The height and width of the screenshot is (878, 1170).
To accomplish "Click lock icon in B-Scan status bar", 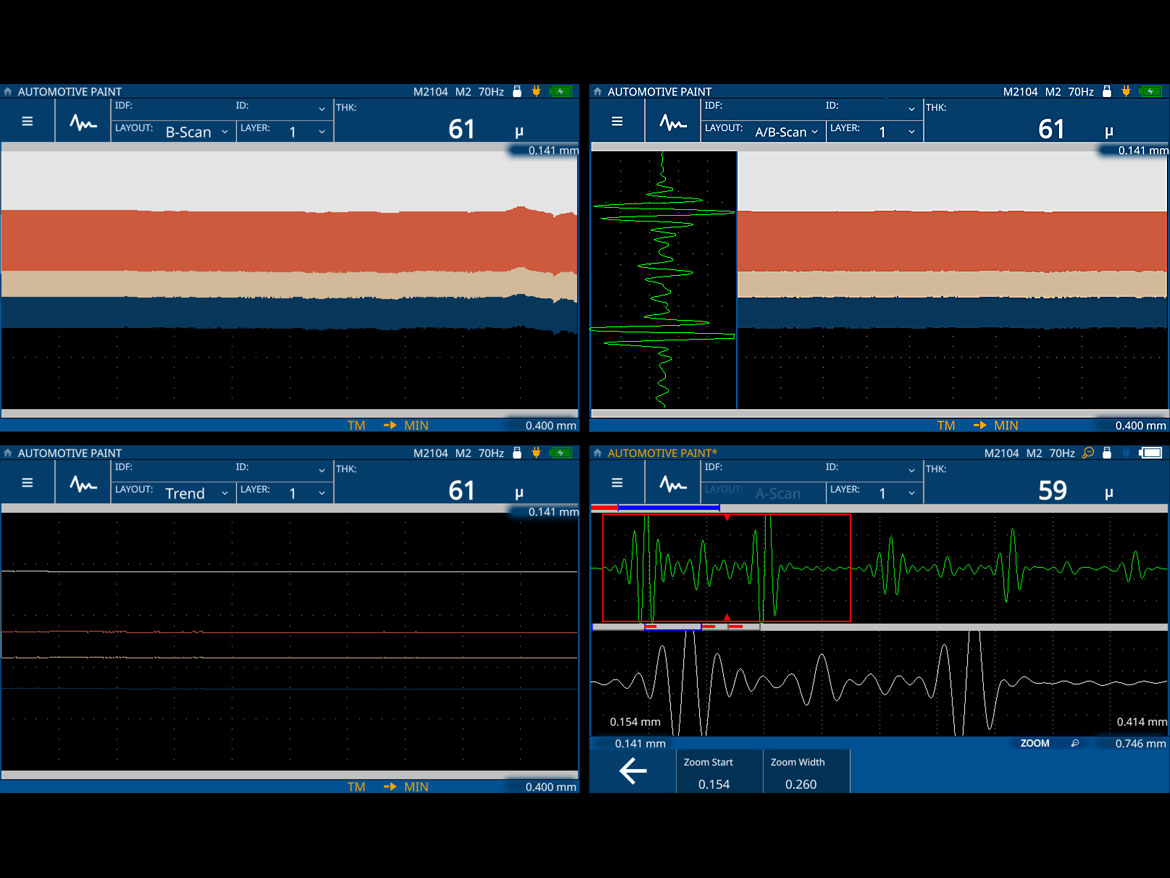I will pyautogui.click(x=517, y=92).
